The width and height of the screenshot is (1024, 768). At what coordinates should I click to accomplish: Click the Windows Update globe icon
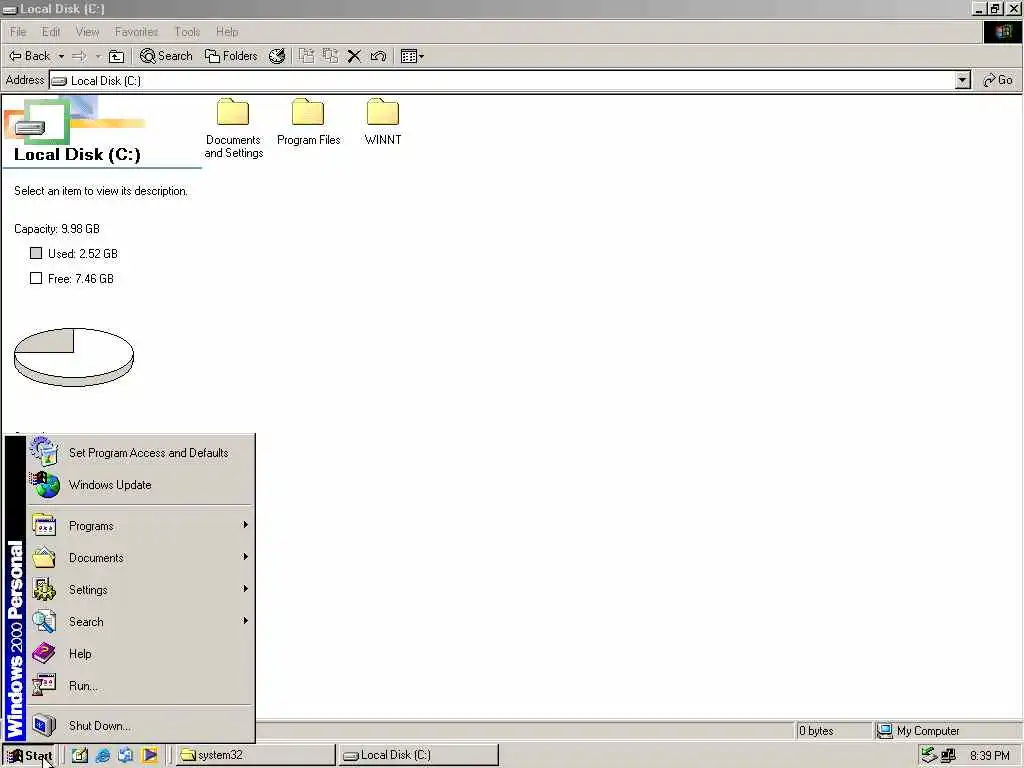pos(45,485)
